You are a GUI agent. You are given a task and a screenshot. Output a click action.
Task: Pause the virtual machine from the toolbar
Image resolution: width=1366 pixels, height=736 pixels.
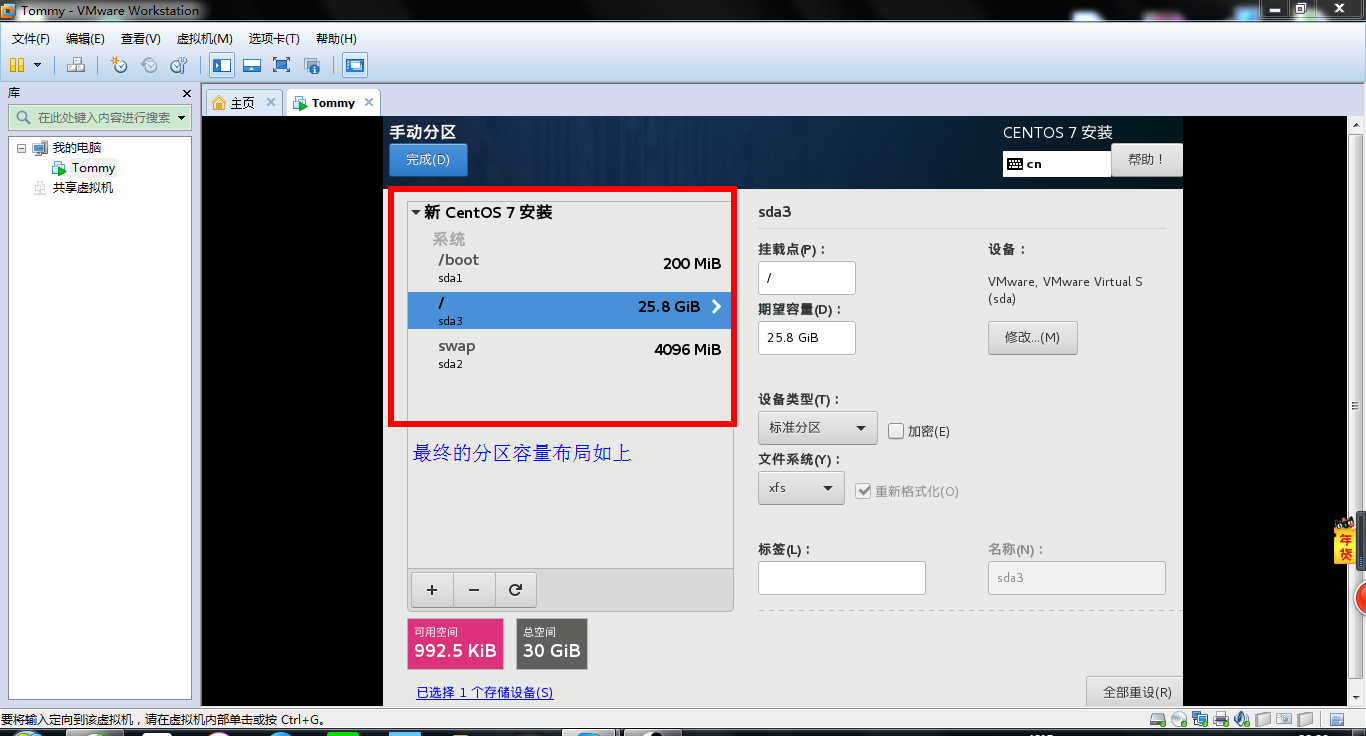16,65
